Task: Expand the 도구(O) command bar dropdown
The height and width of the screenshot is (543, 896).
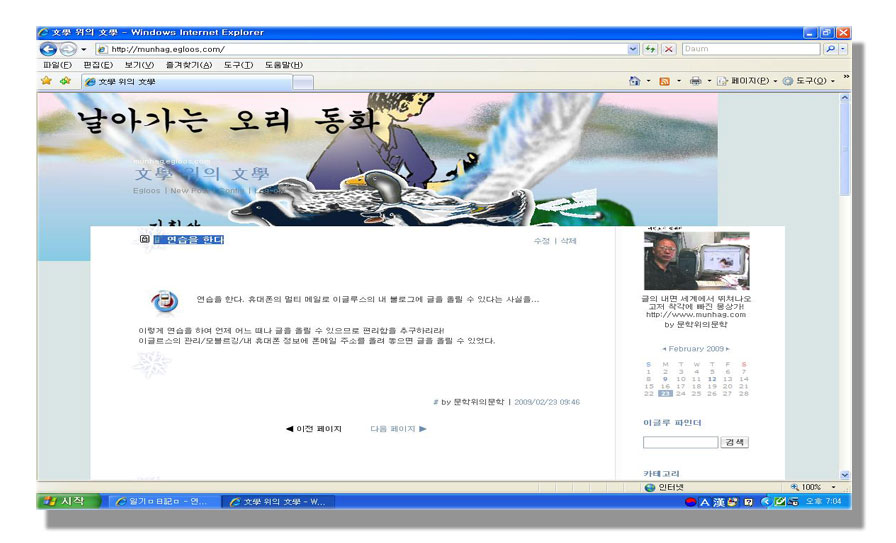Action: [x=810, y=81]
